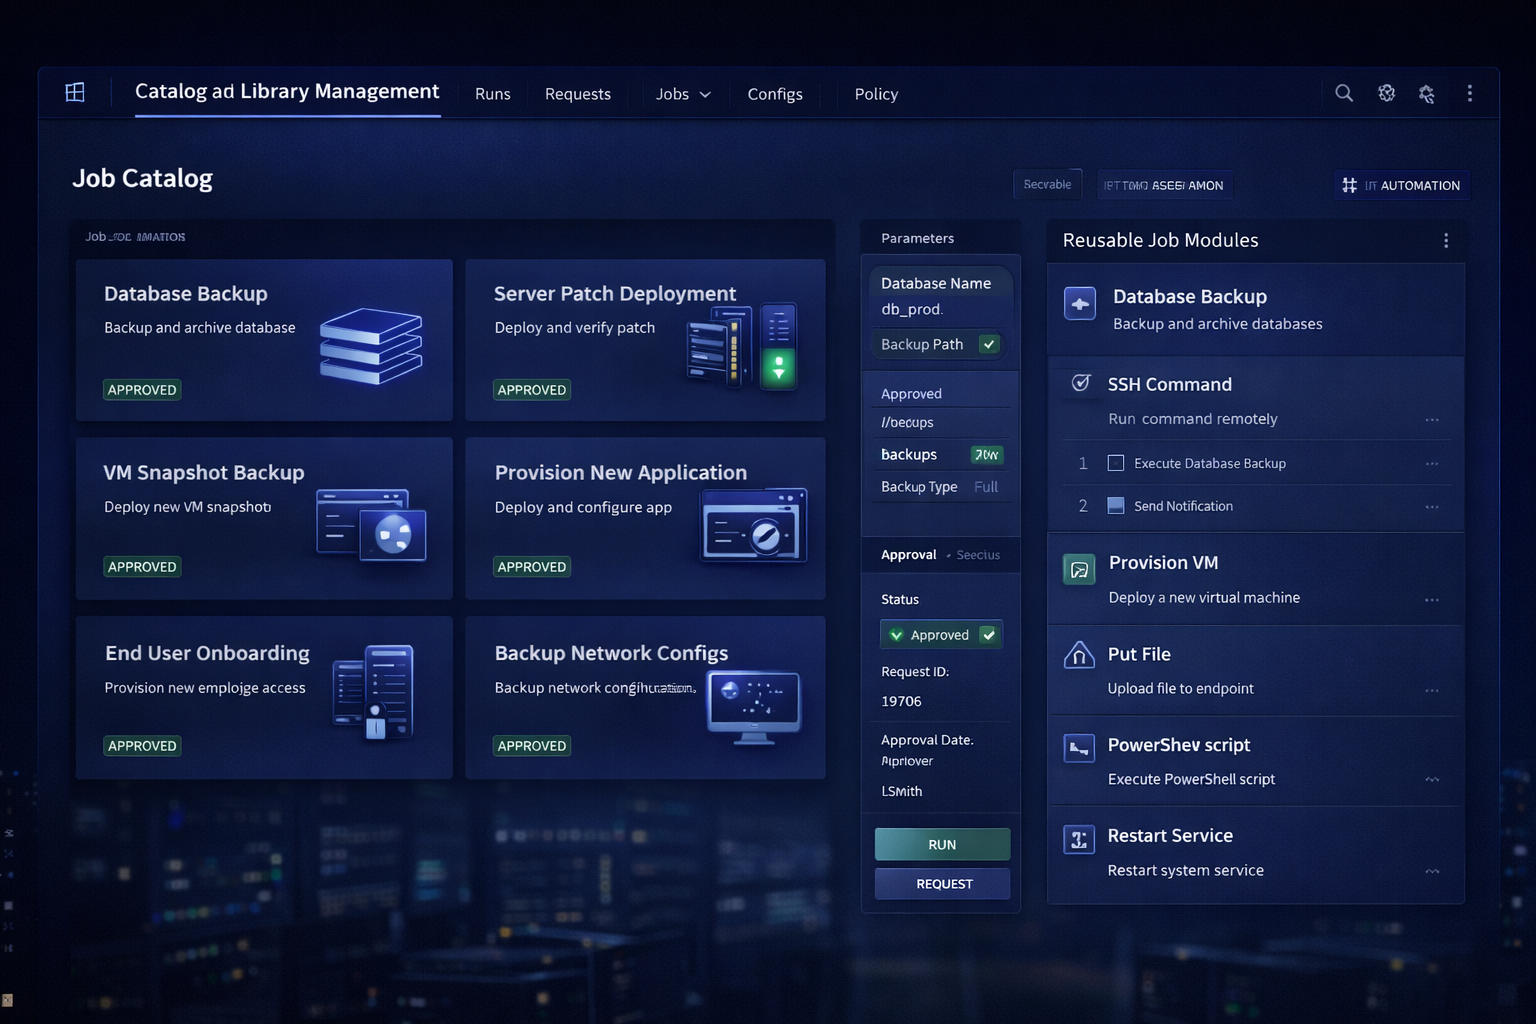Select the Server Patch Deployment job card
This screenshot has width=1536, height=1024.
645,340
